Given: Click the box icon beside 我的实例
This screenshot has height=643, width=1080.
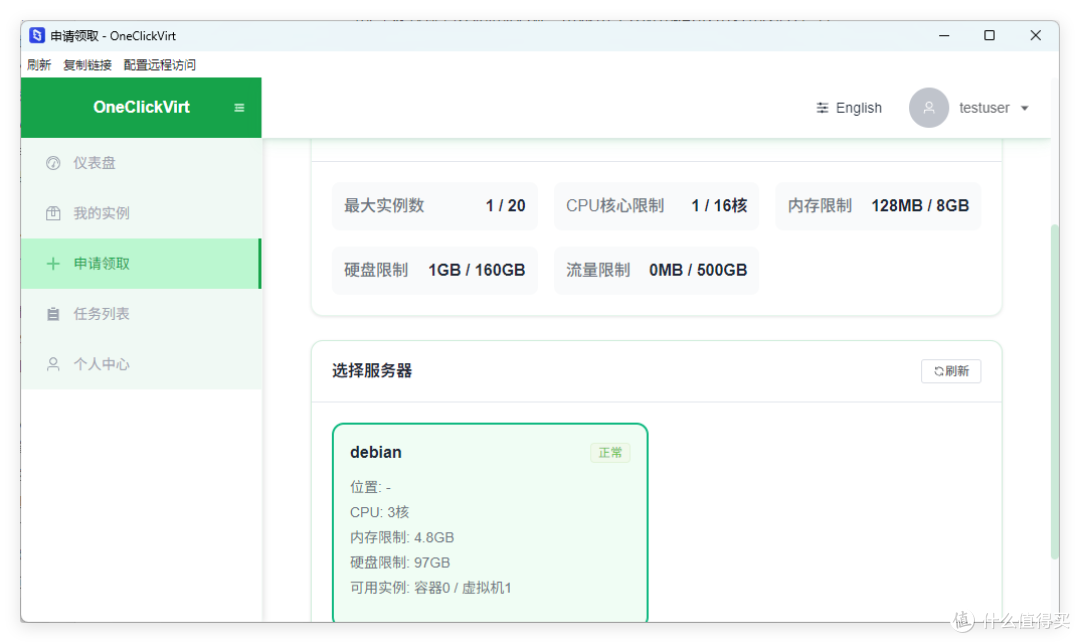Looking at the screenshot, I should click(53, 213).
